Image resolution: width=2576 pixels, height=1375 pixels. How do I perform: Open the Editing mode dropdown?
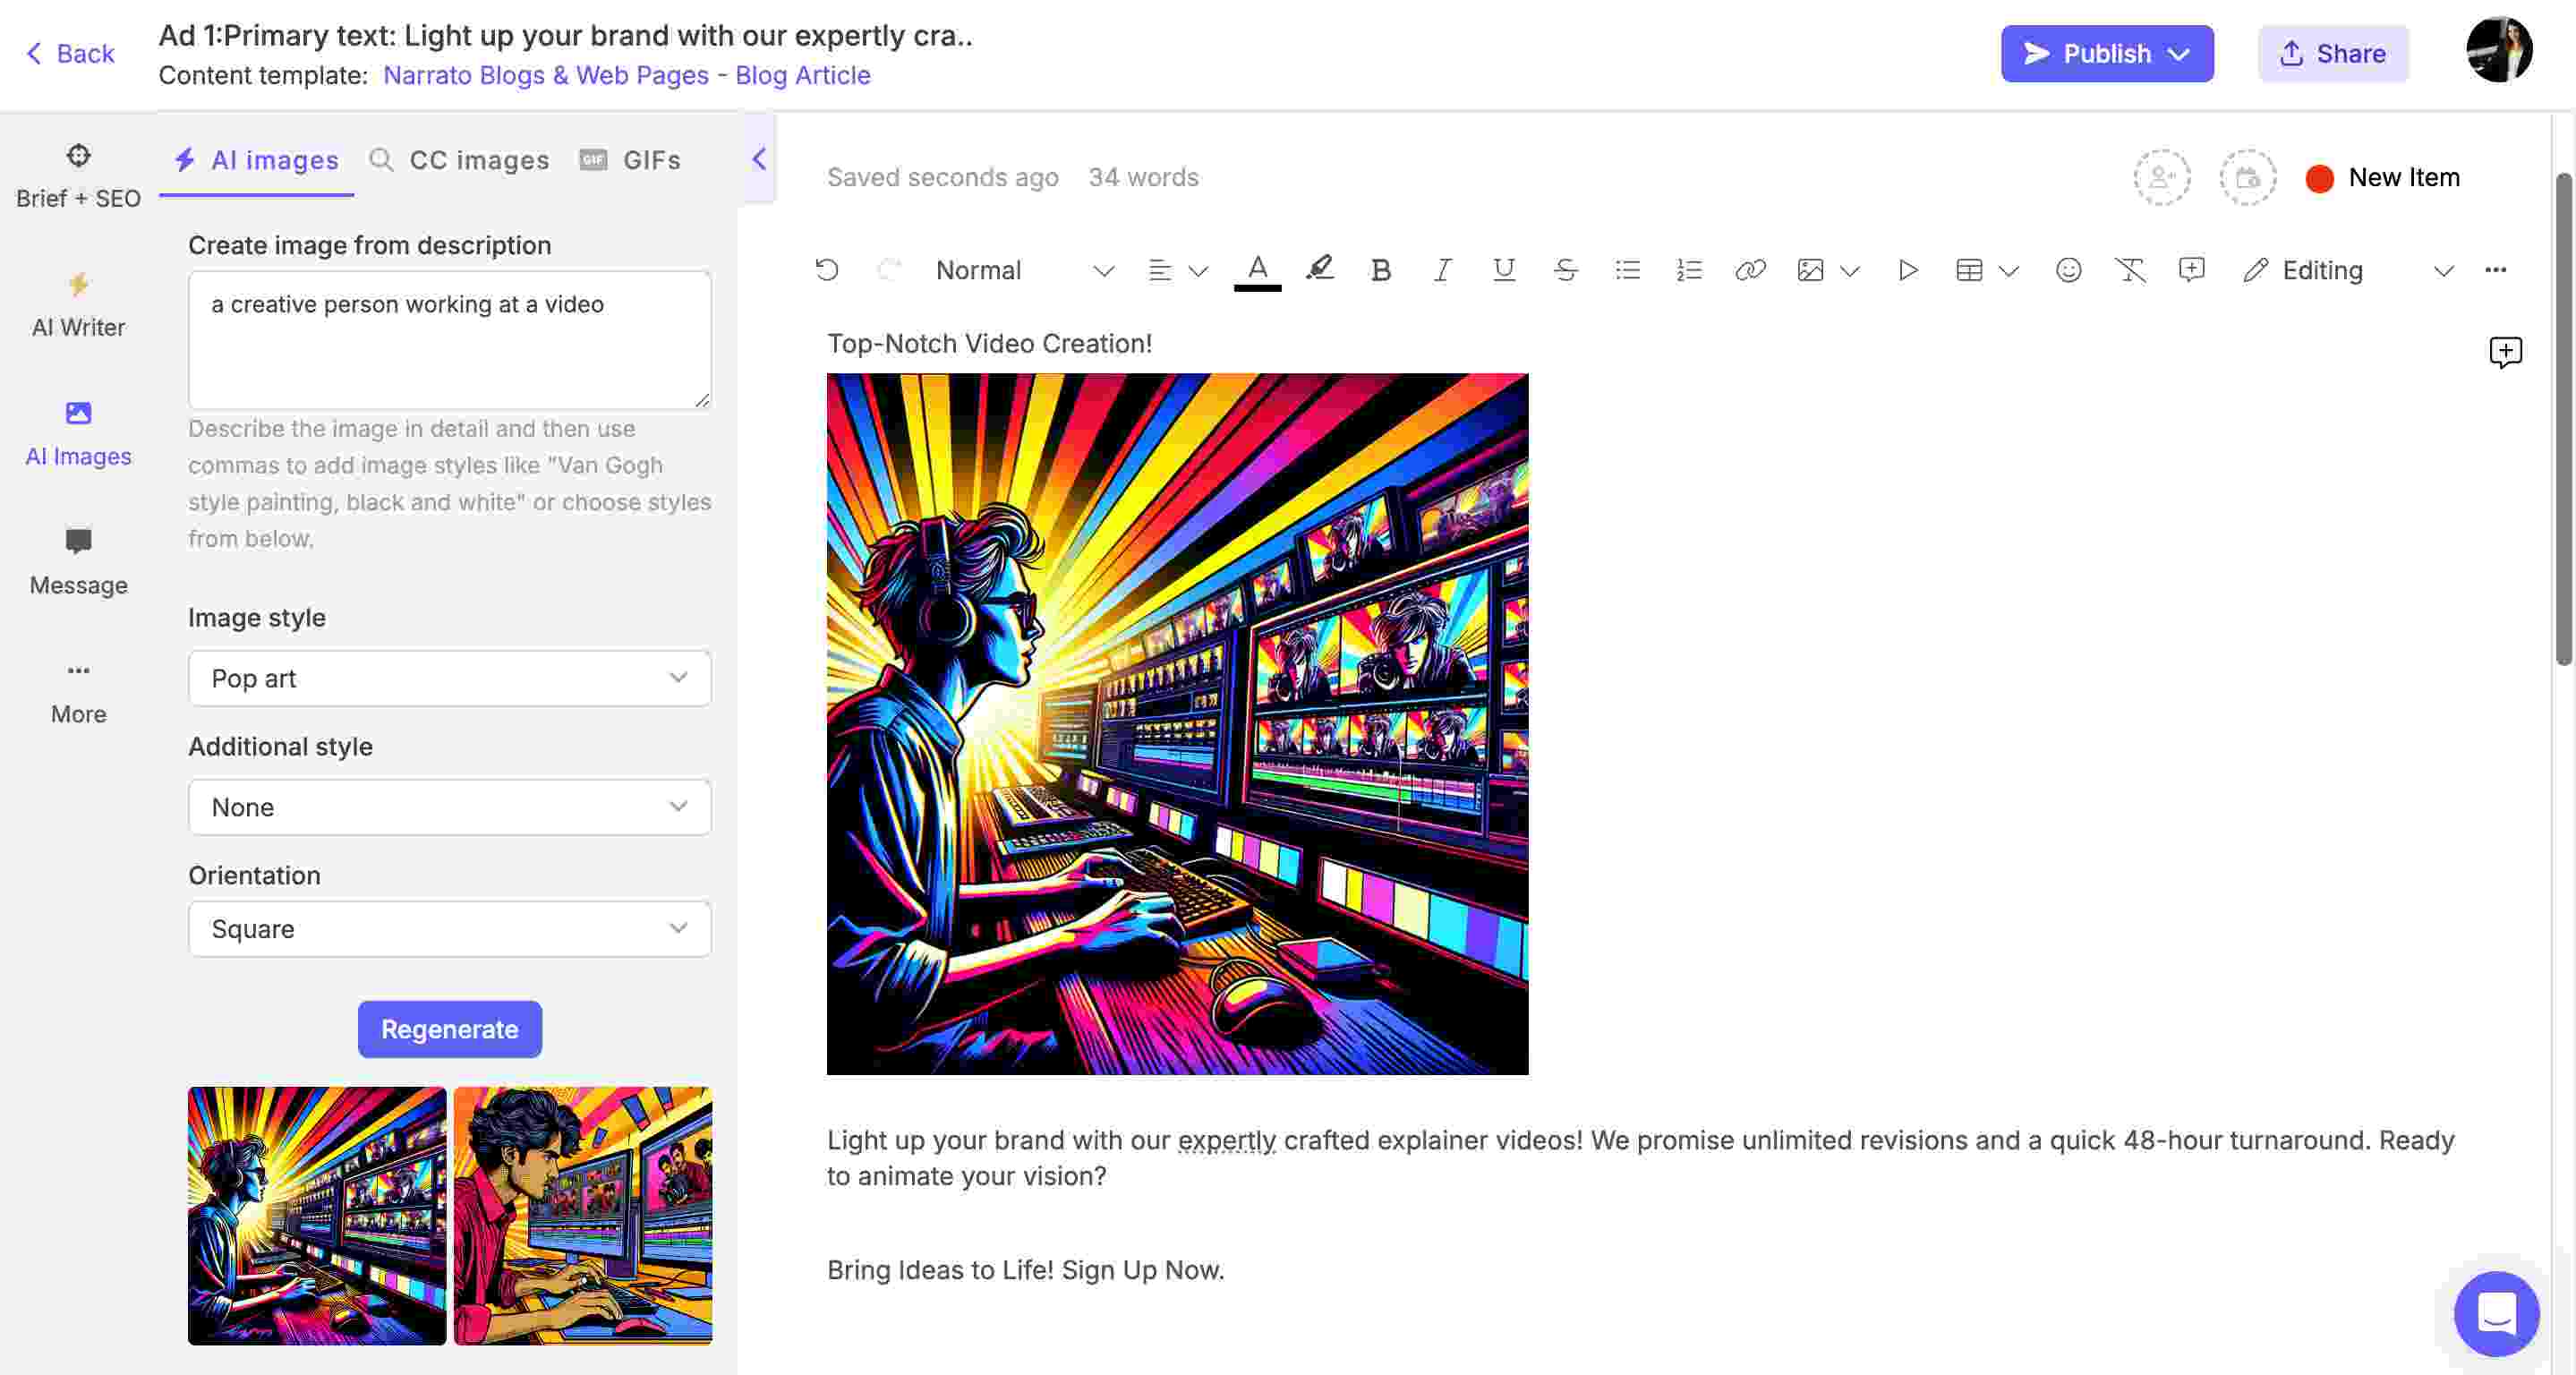point(2347,270)
